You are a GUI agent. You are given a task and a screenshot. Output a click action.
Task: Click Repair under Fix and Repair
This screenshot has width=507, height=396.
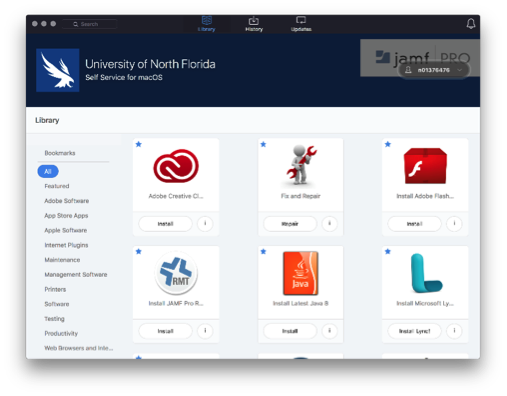(x=290, y=224)
